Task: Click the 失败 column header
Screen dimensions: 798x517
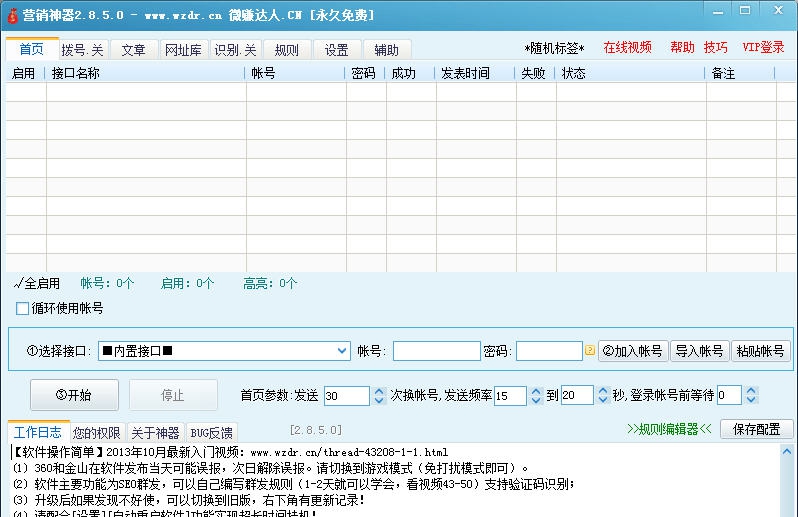Action: point(536,73)
